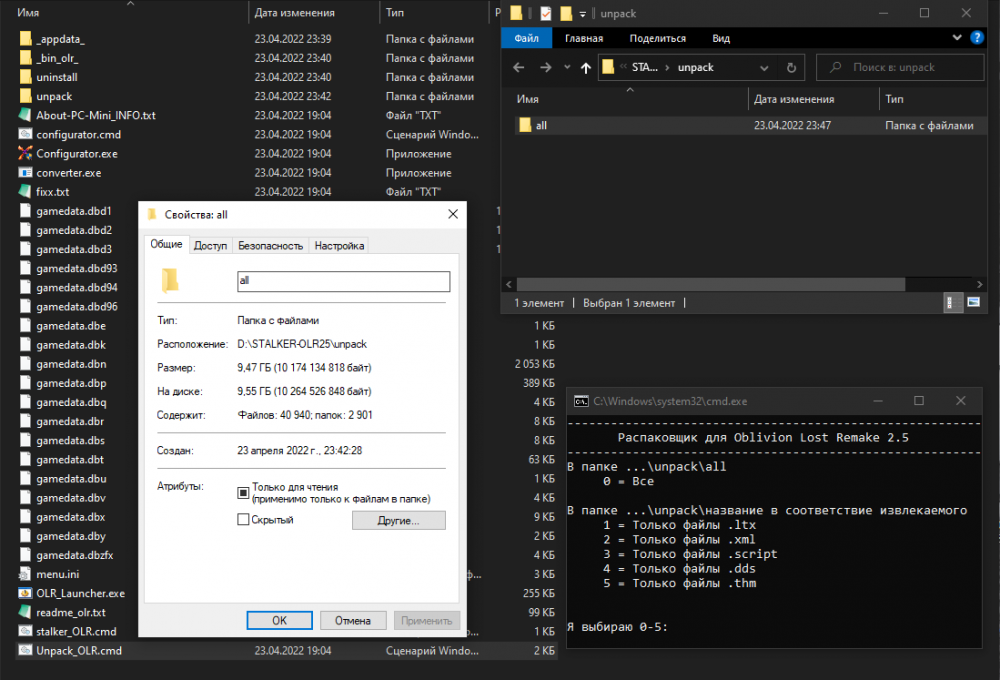Toggle the 'Только для чтения' checkbox
This screenshot has width=1000, height=680.
243,492
